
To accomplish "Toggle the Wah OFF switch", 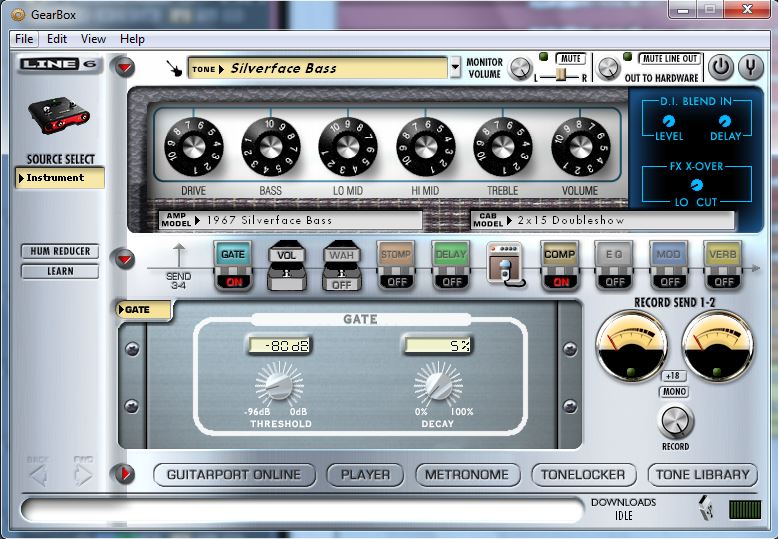I will (x=342, y=284).
